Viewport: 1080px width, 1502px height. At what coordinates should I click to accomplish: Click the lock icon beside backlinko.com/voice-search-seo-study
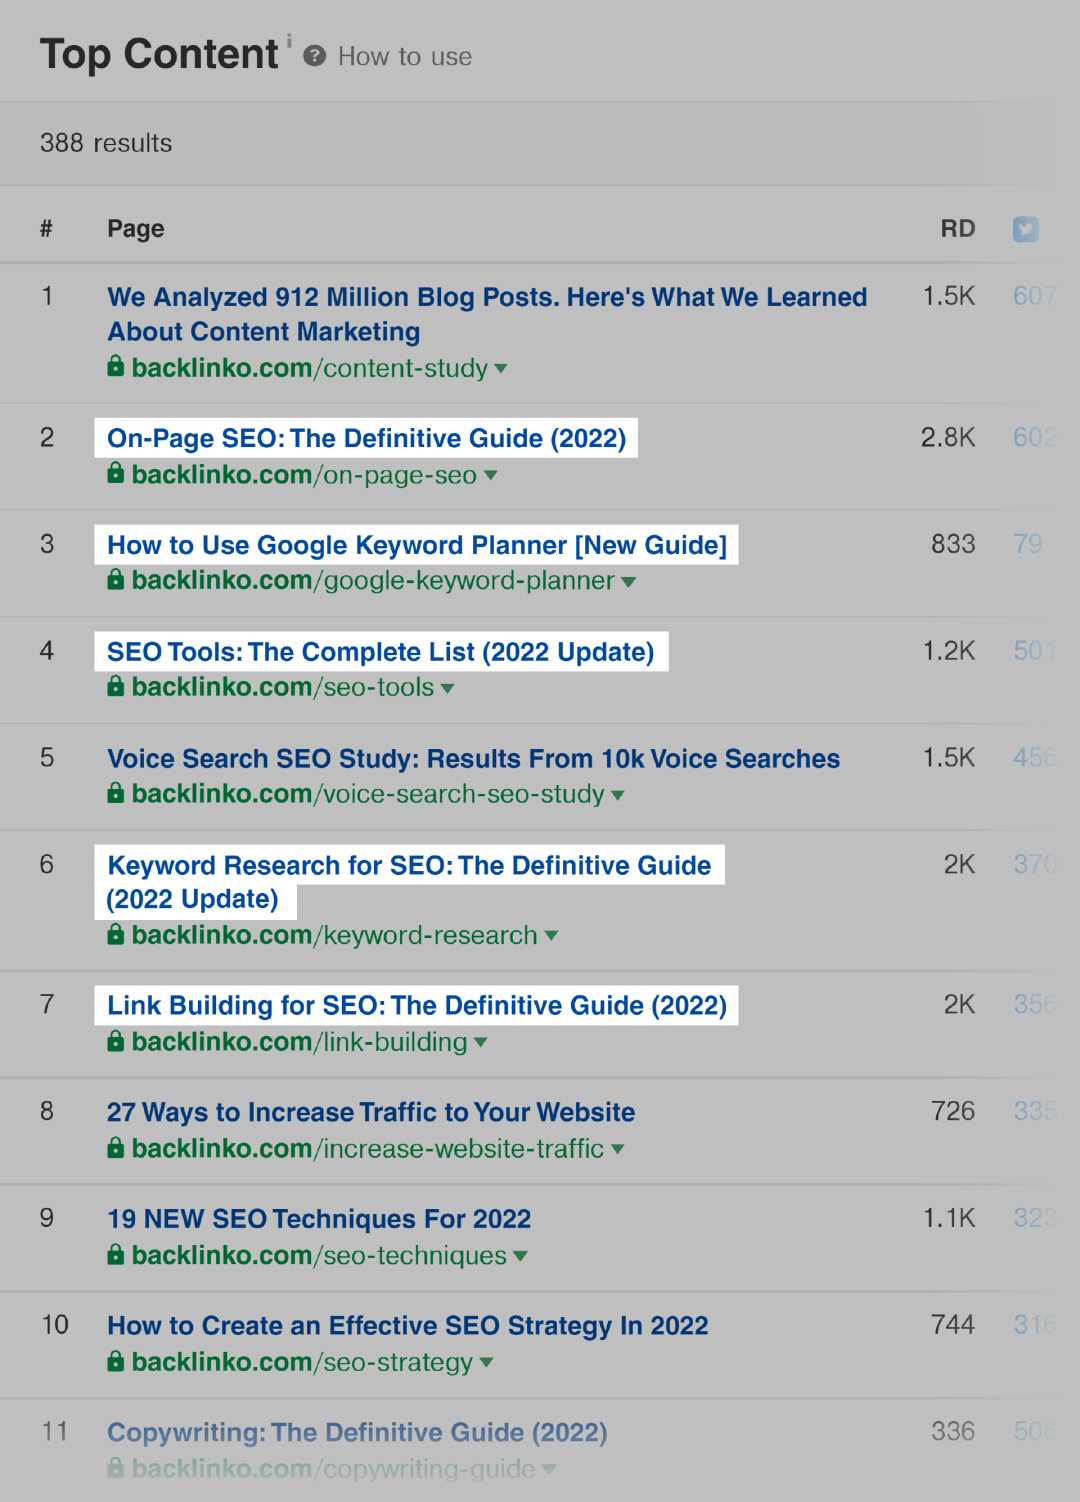[x=116, y=793]
